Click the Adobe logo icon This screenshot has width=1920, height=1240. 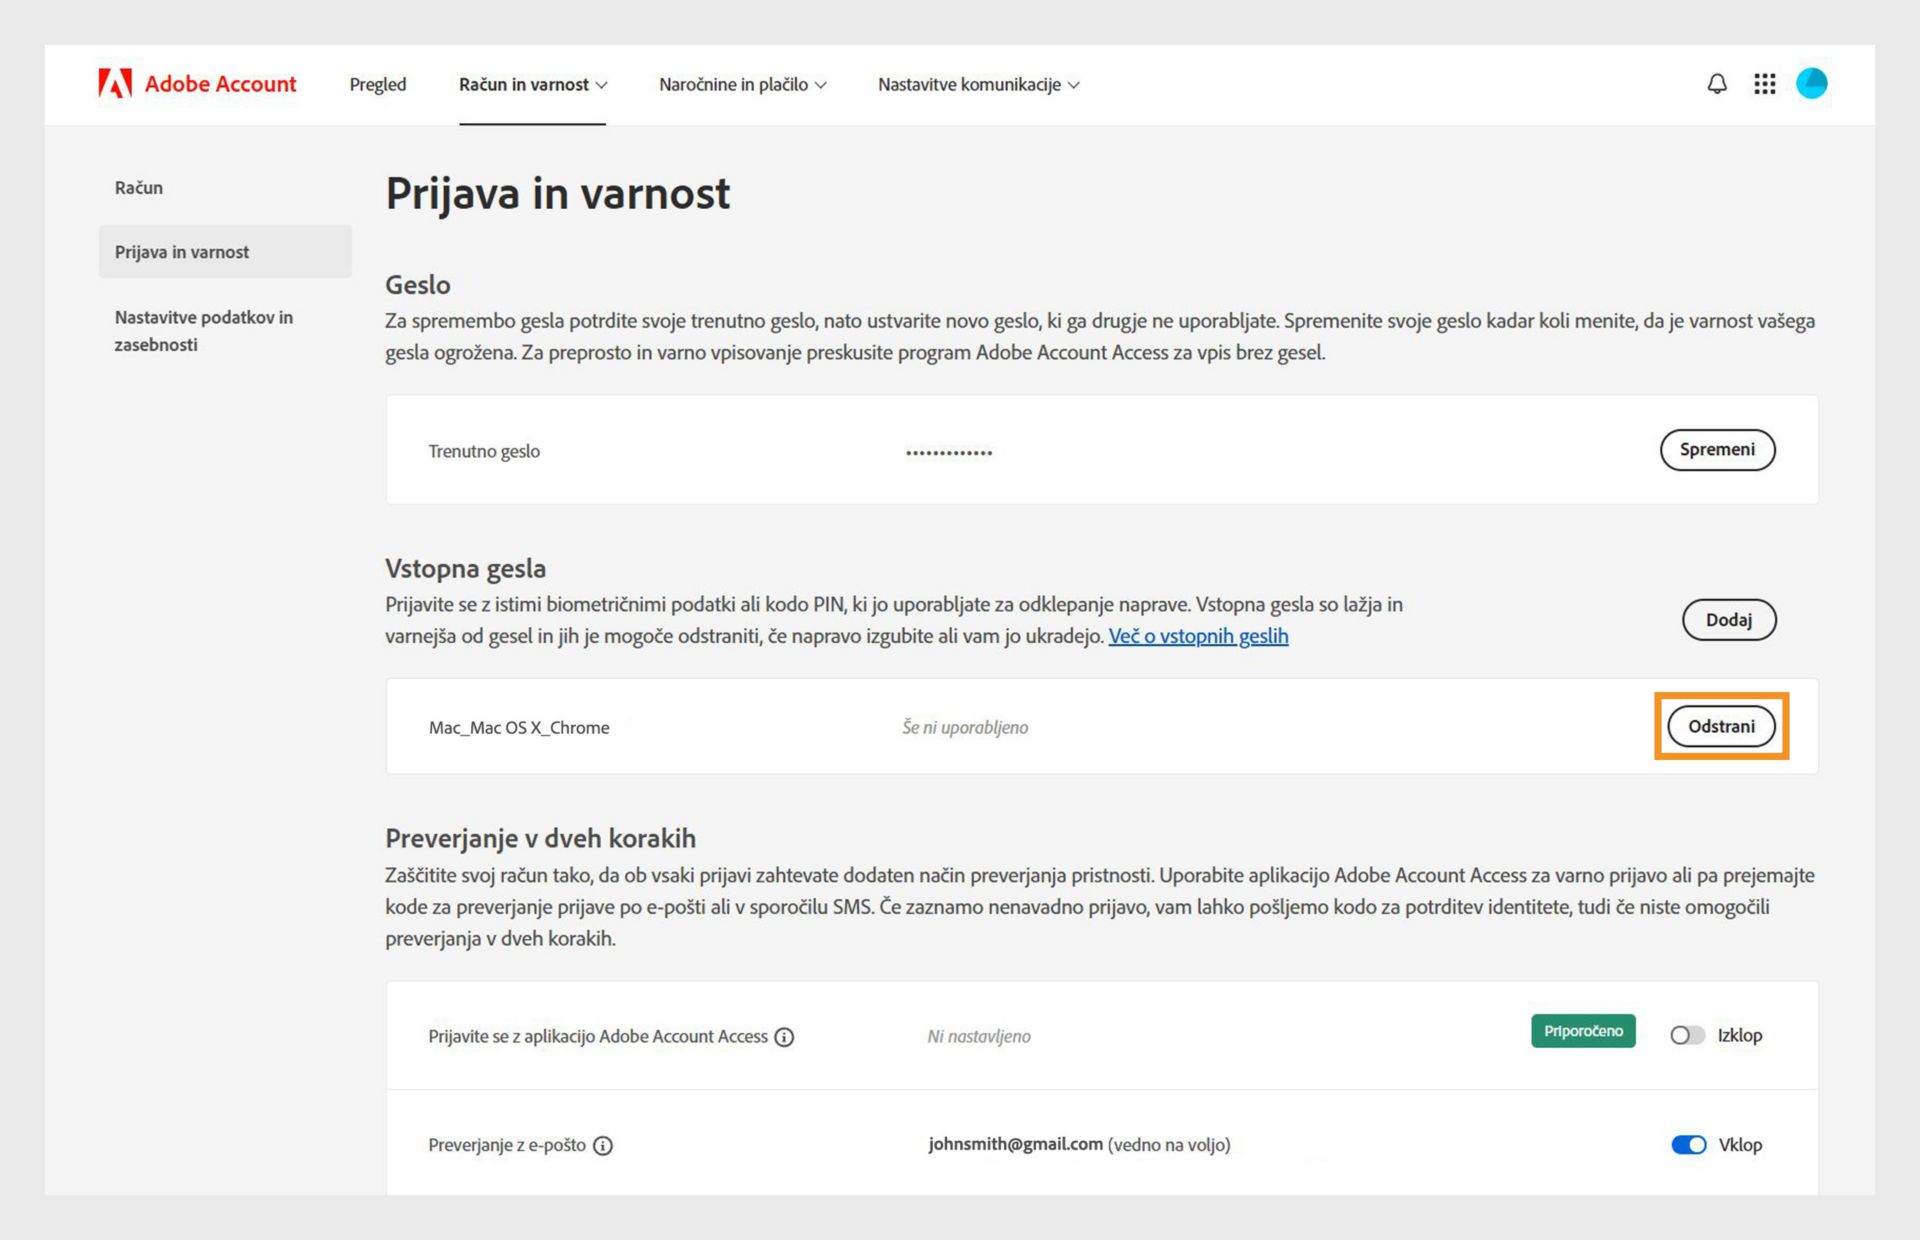(115, 84)
